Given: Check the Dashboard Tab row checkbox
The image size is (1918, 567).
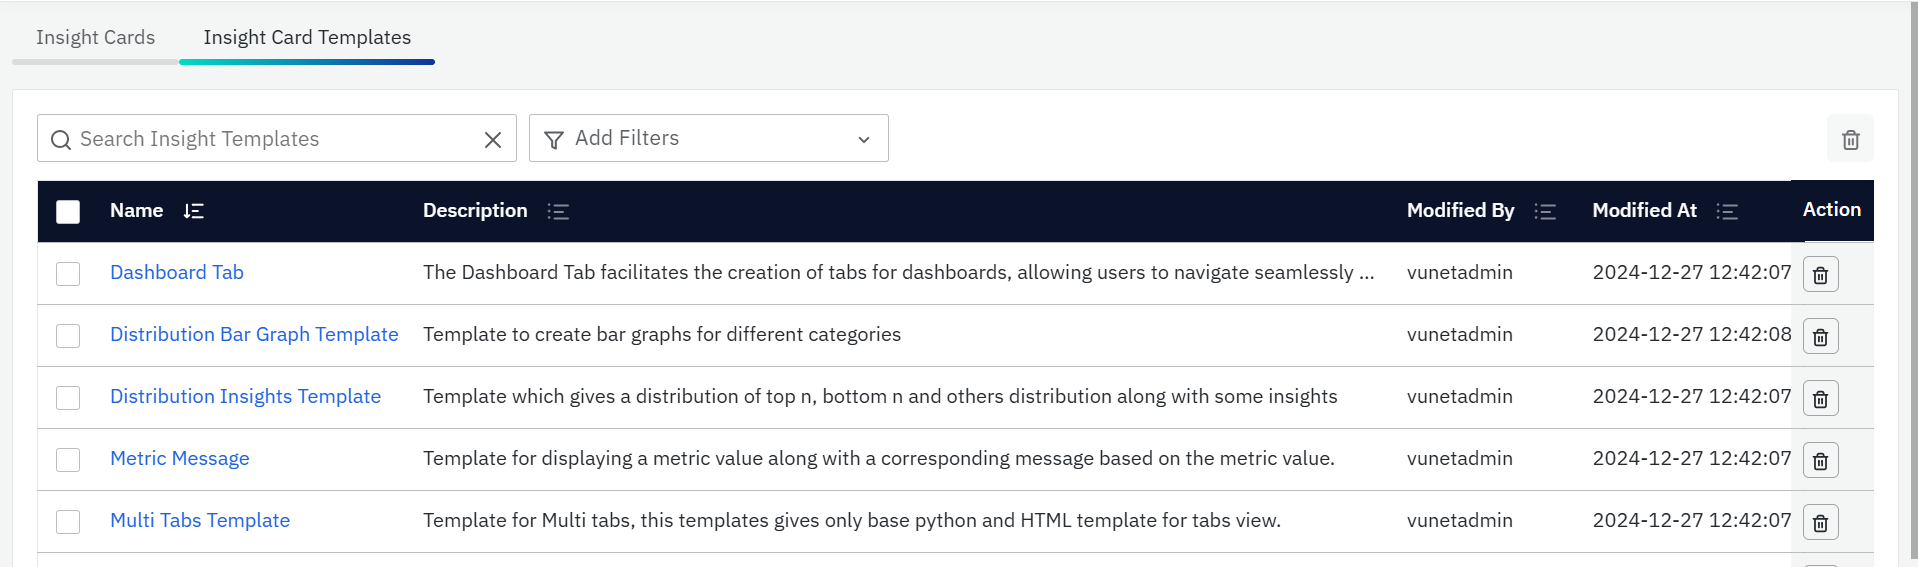Looking at the screenshot, I should [68, 273].
